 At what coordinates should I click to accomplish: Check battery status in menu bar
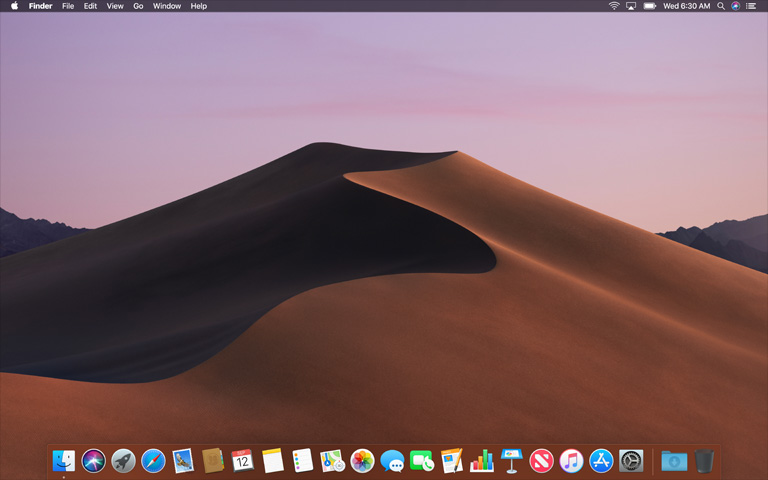[649, 6]
